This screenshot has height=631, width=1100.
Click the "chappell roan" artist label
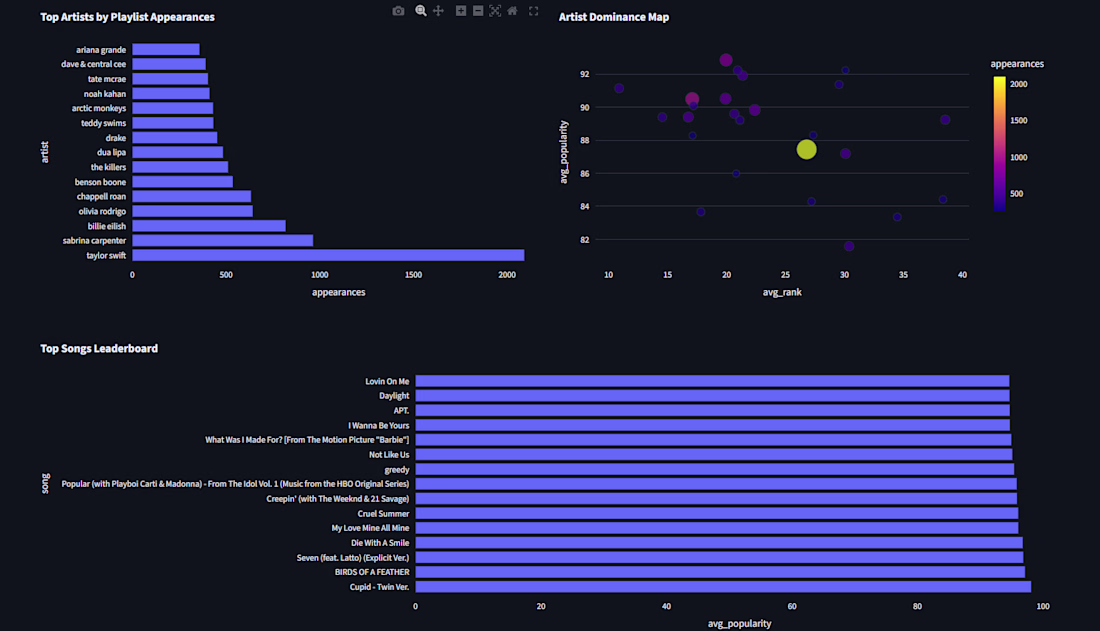pyautogui.click(x=102, y=197)
